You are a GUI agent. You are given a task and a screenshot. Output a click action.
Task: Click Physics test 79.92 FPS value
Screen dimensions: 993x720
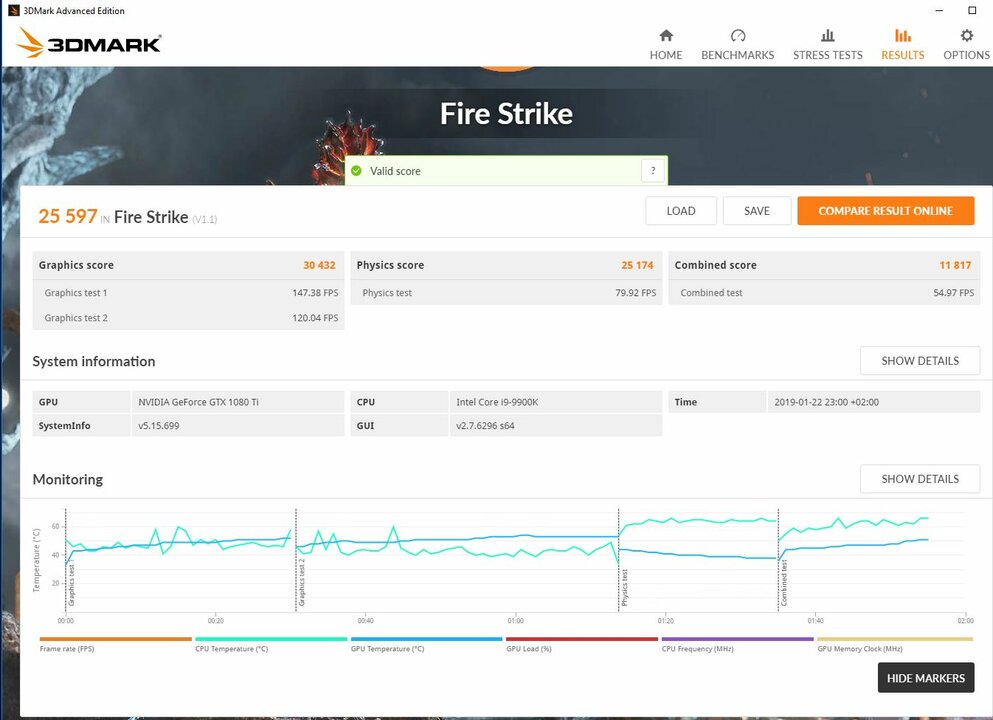tap(636, 293)
